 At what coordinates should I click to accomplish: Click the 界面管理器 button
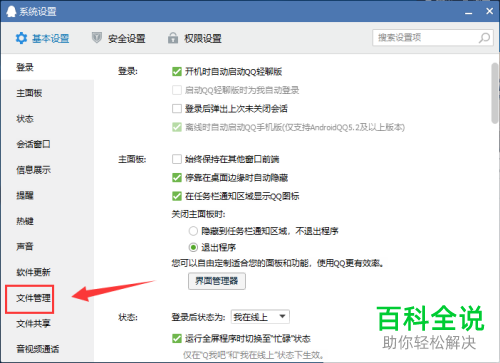click(217, 281)
